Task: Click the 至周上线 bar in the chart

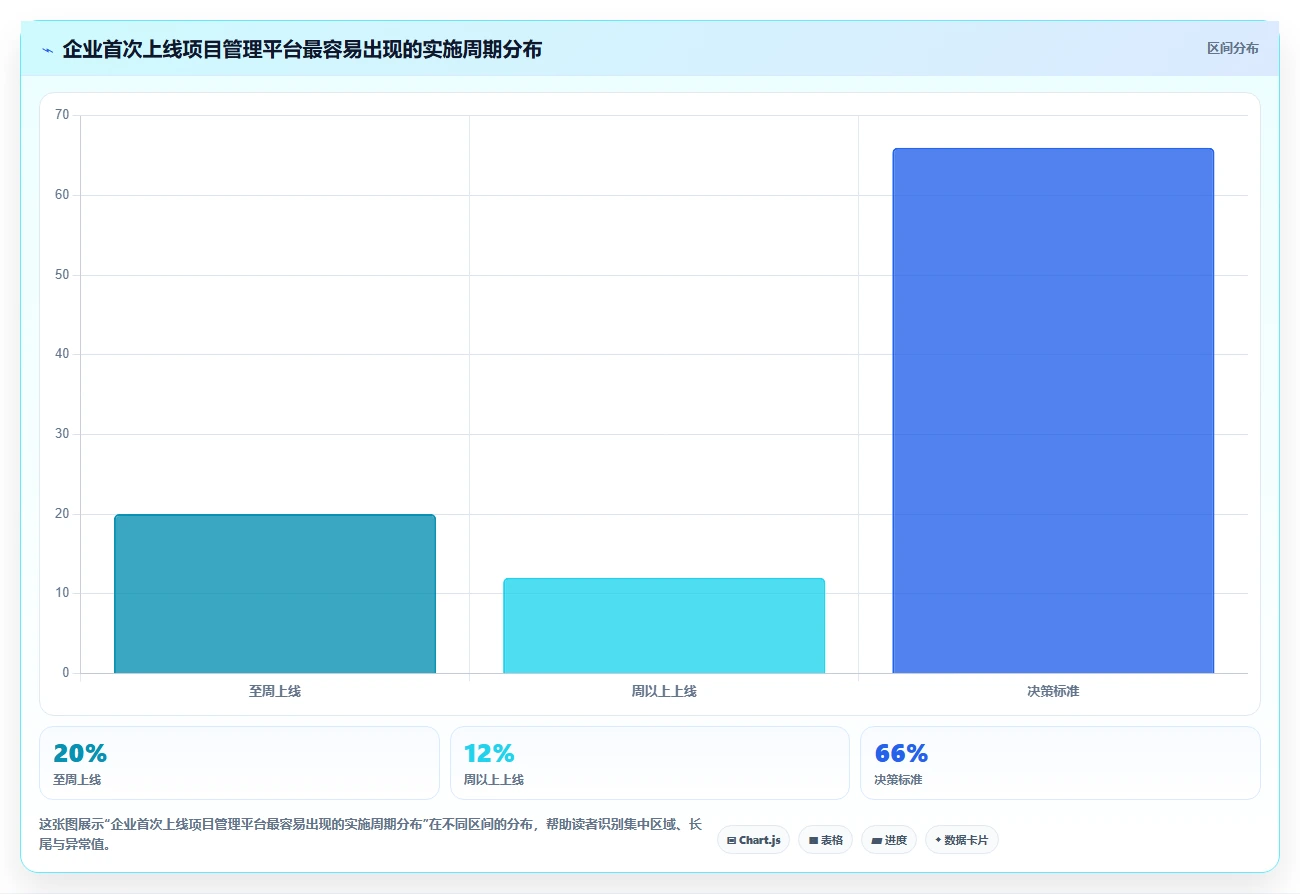Action: tap(275, 594)
